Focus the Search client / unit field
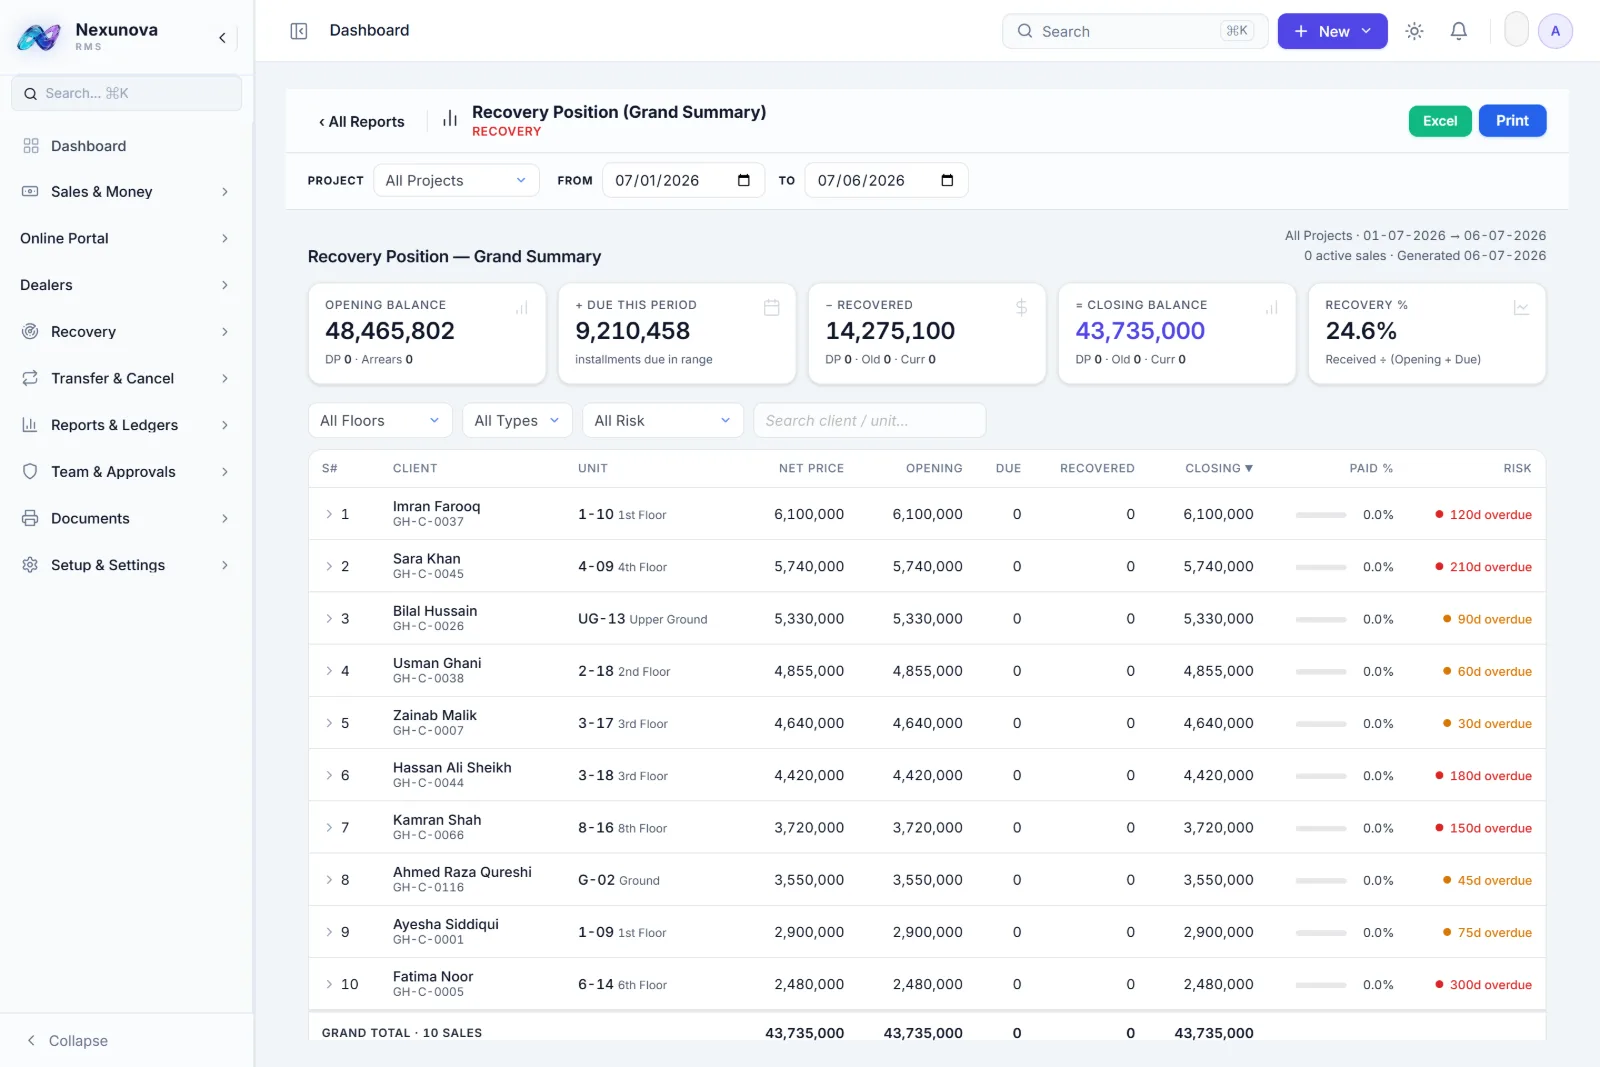 click(869, 421)
